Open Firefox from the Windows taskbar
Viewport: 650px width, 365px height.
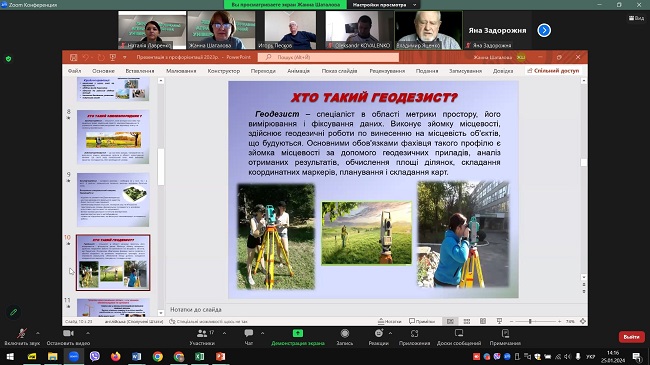pyautogui.click(x=116, y=356)
